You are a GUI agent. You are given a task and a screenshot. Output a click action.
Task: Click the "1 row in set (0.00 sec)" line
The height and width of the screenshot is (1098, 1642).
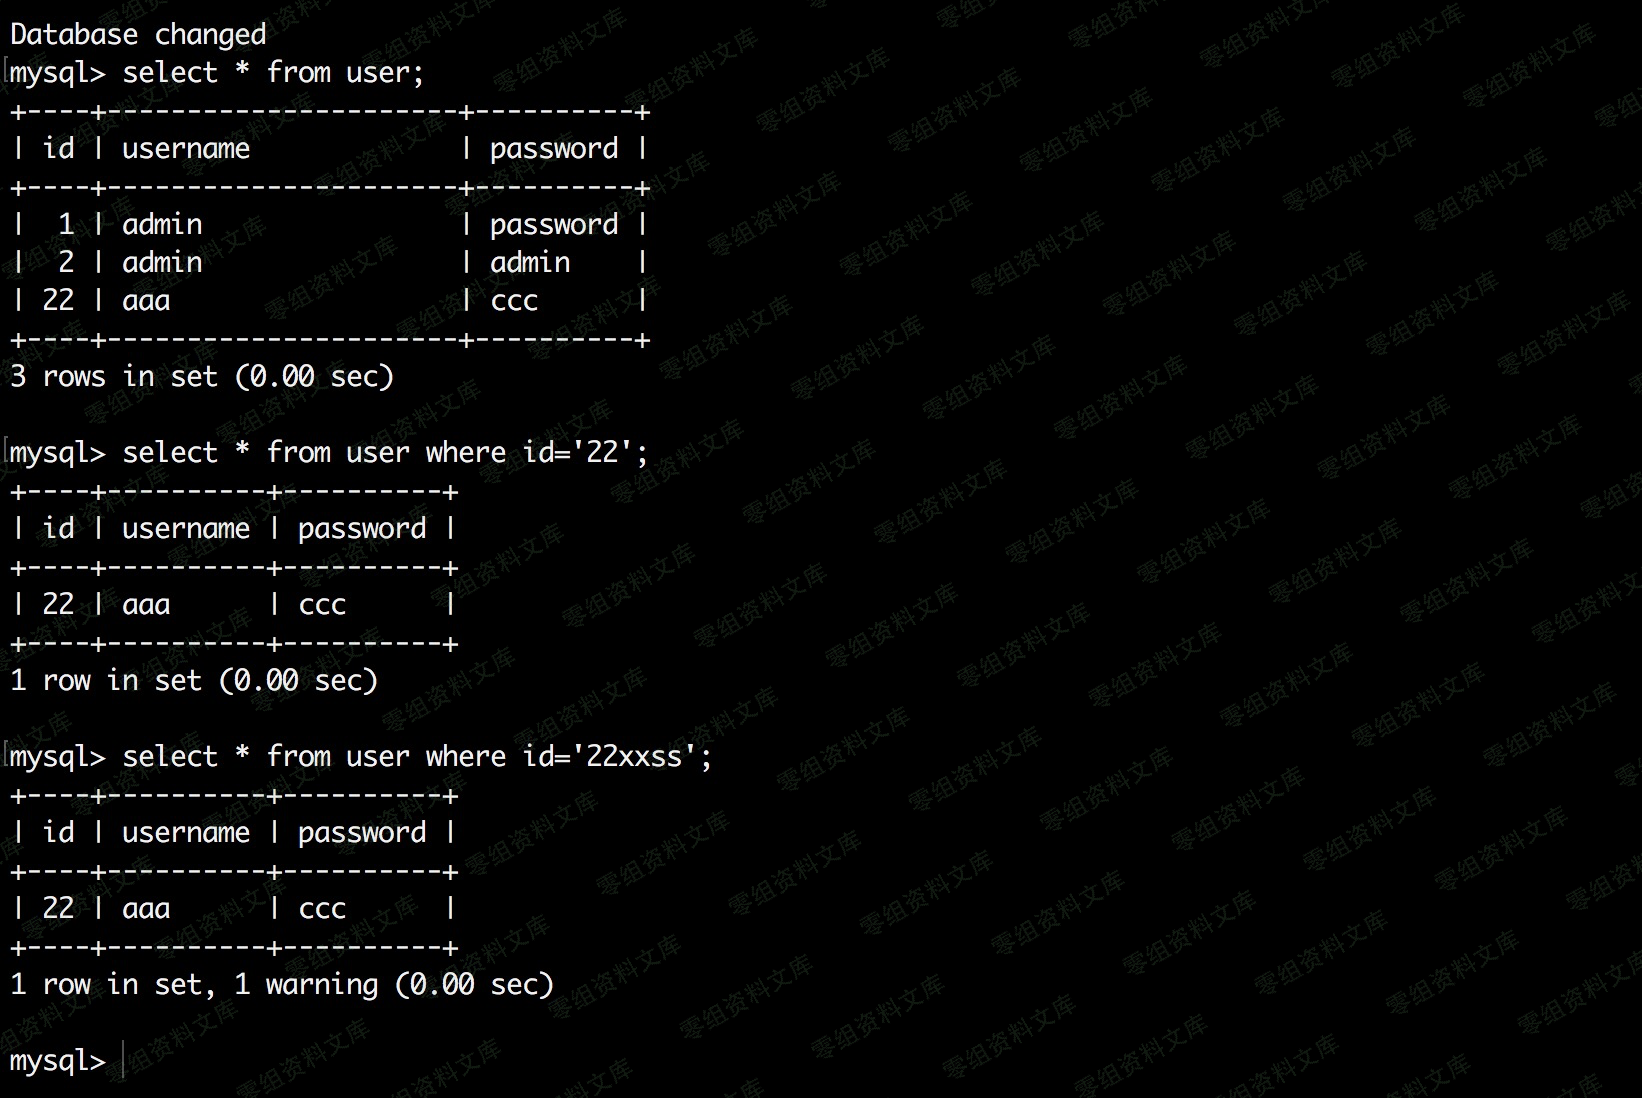tap(194, 680)
